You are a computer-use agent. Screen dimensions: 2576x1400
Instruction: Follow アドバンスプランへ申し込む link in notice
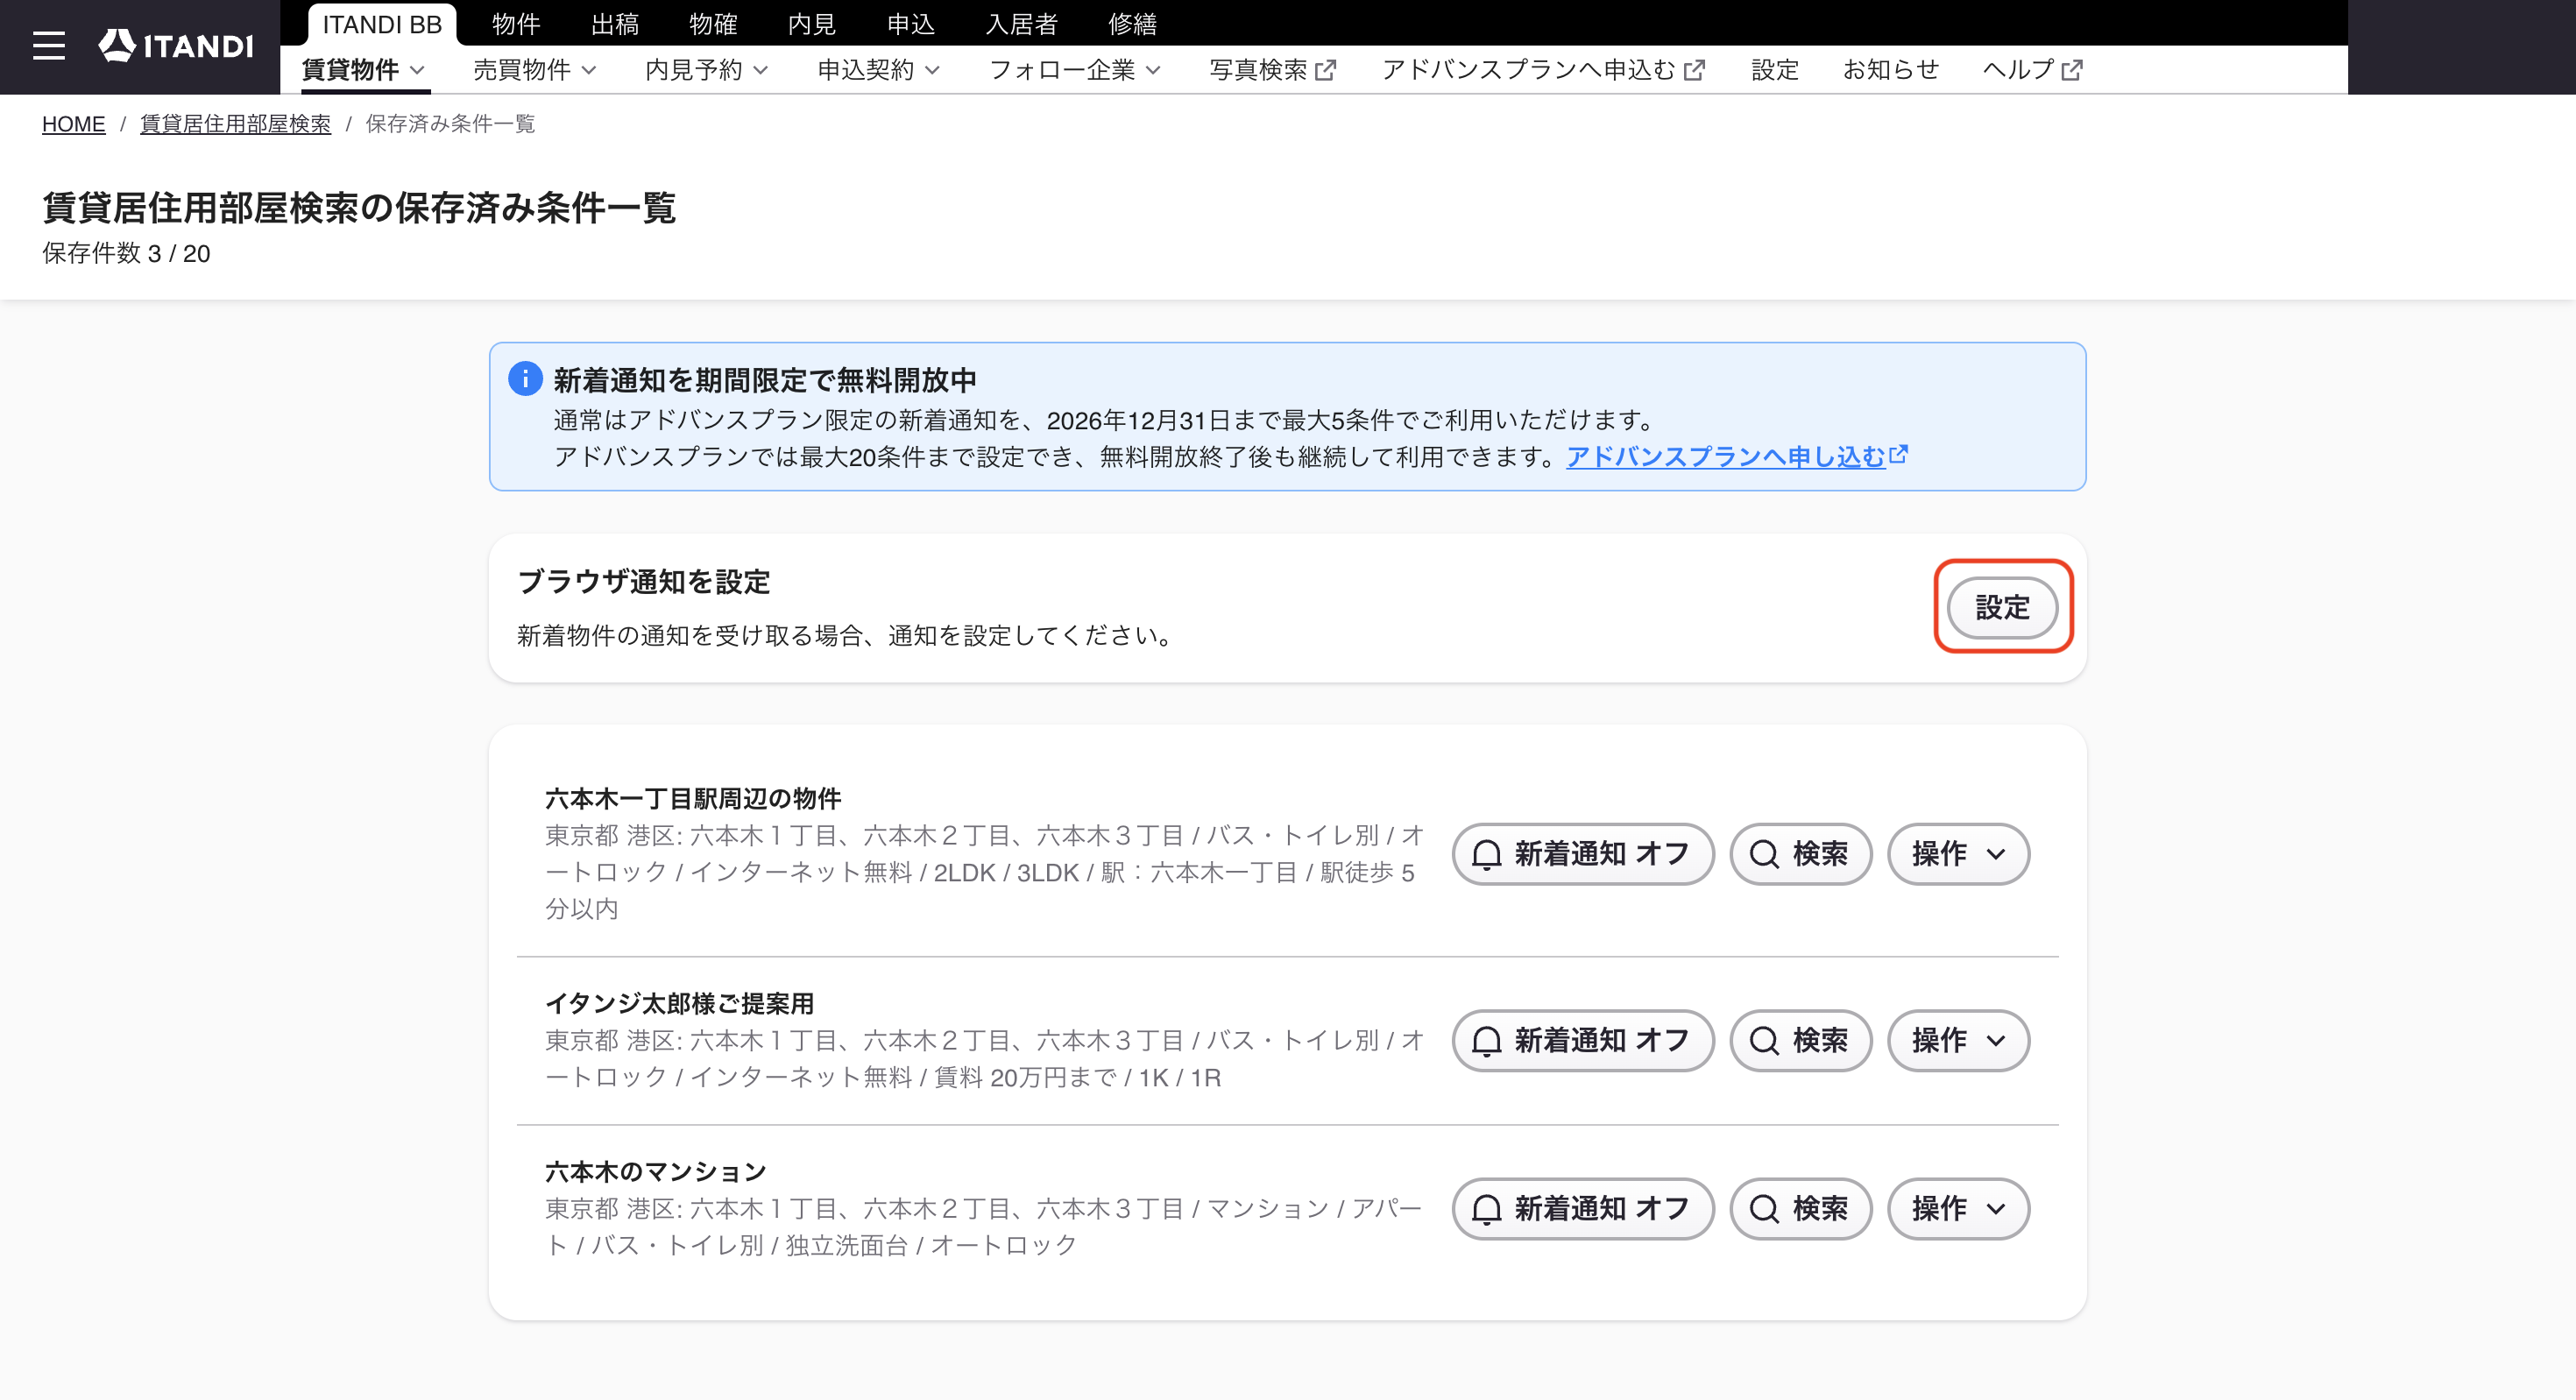(1737, 457)
